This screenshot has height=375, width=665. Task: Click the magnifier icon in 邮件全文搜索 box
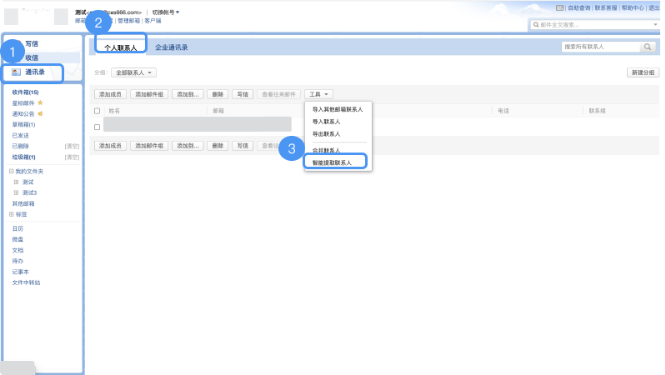pos(536,25)
